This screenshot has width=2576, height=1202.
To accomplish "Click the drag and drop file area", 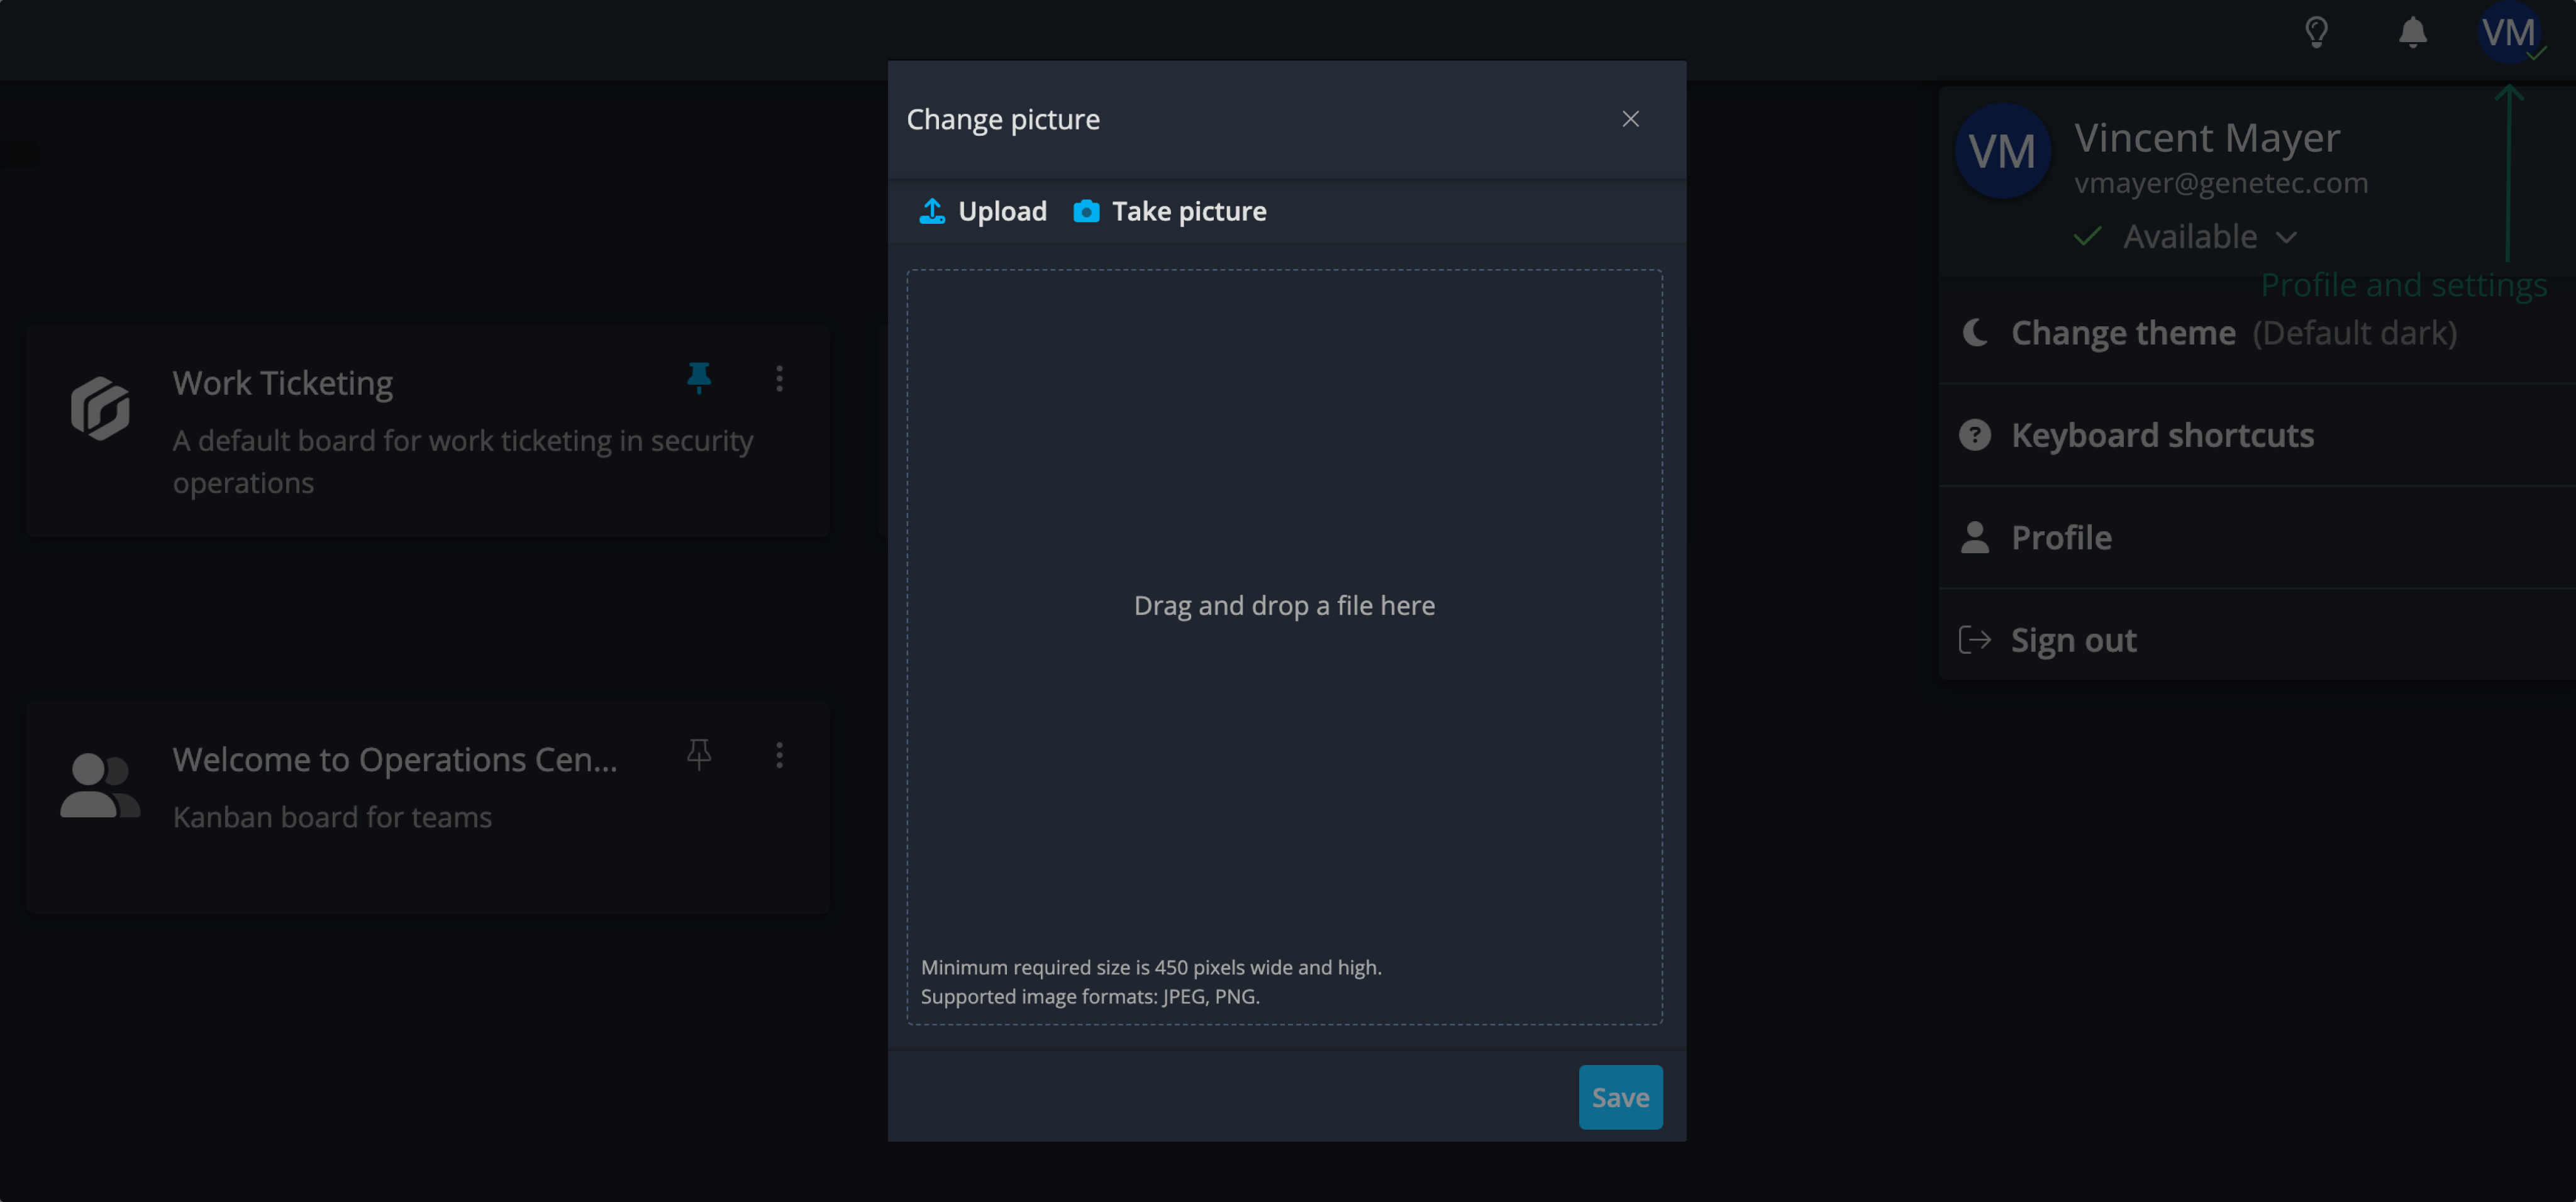I will coord(1284,647).
